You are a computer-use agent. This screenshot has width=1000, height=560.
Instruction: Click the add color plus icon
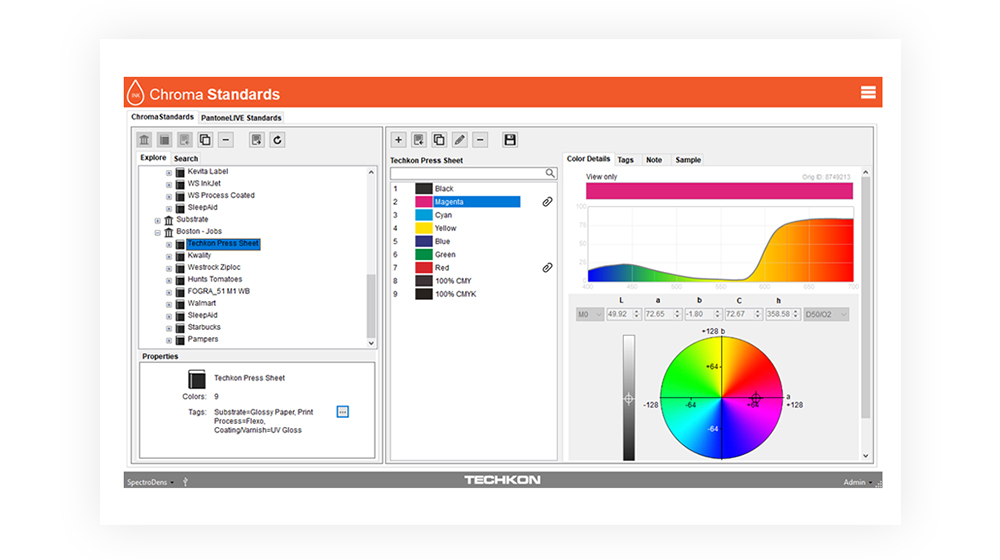point(398,140)
